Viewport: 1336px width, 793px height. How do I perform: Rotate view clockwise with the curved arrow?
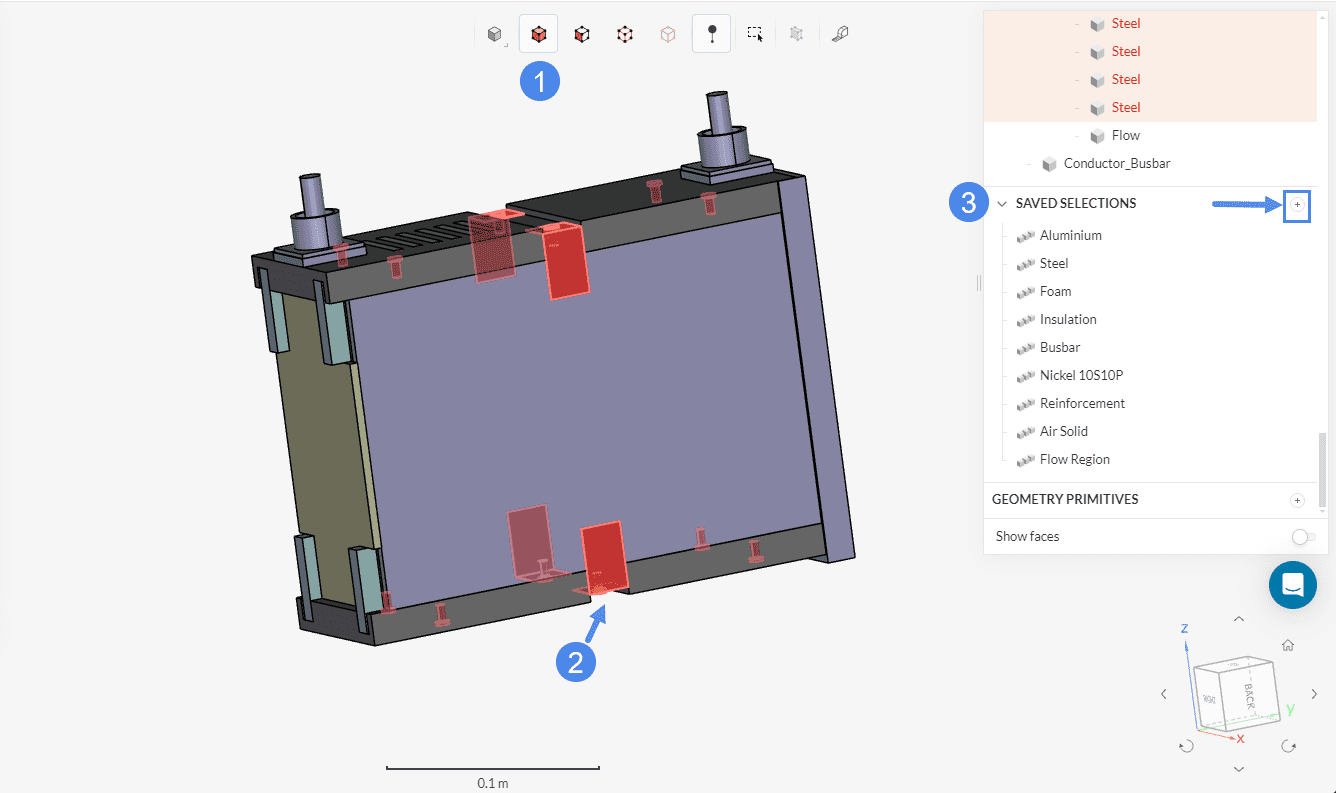pos(1289,746)
